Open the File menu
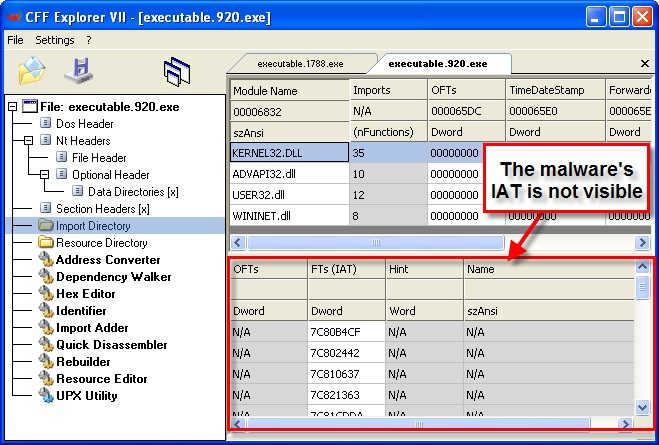659x445 pixels. (15, 40)
